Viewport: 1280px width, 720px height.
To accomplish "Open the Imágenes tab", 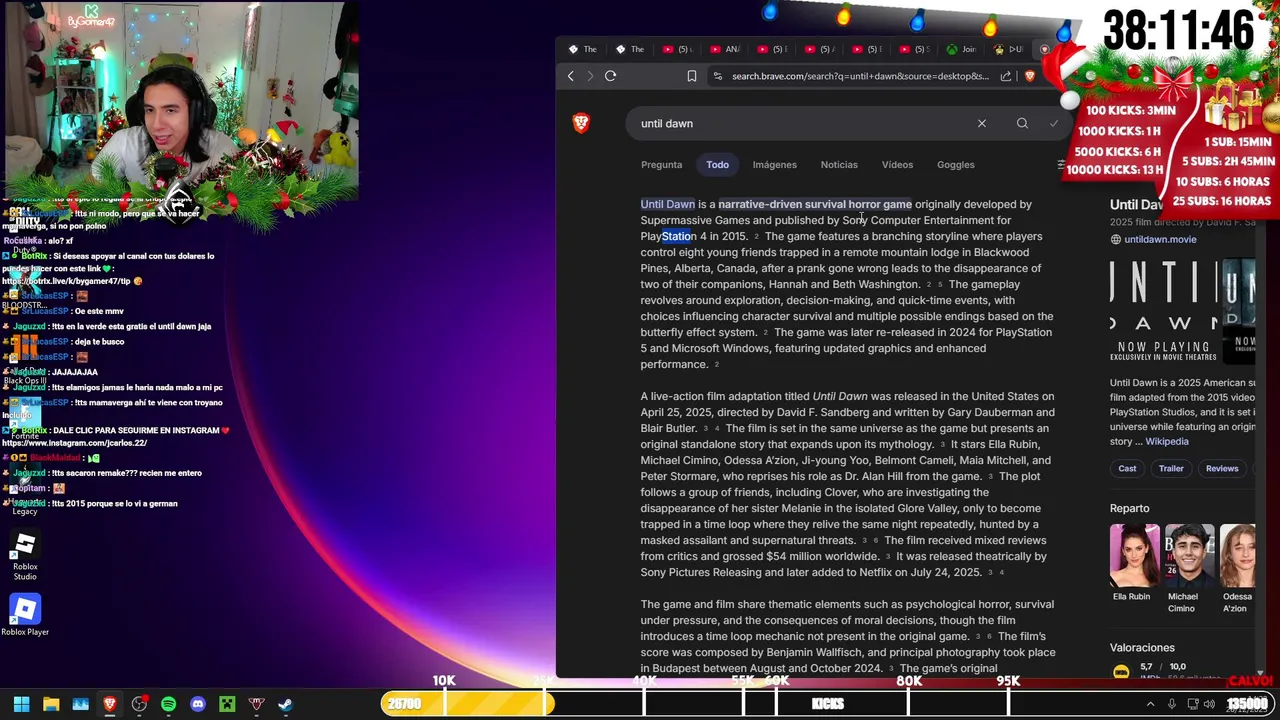I will [x=775, y=165].
